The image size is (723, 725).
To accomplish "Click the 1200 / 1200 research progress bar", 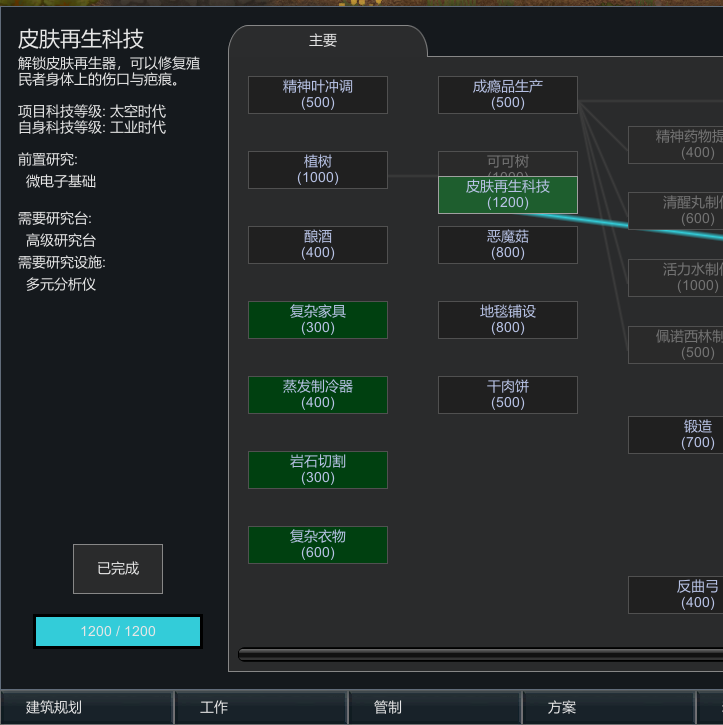I will point(118,632).
